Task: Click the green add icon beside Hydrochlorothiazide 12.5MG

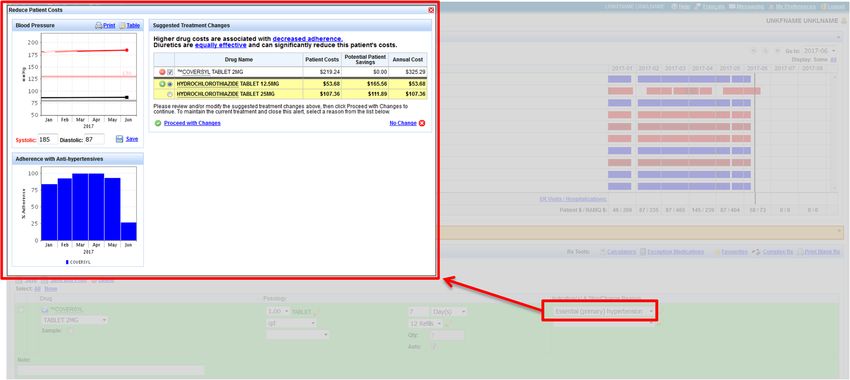Action: point(162,85)
